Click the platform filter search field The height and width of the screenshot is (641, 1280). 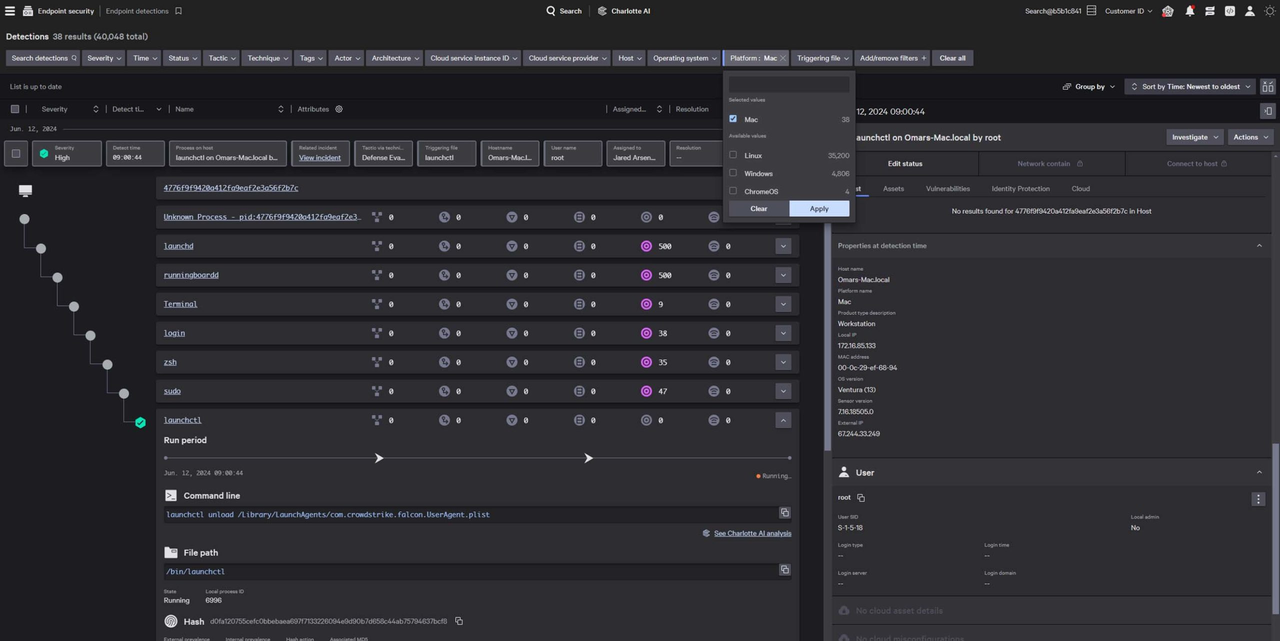[789, 85]
